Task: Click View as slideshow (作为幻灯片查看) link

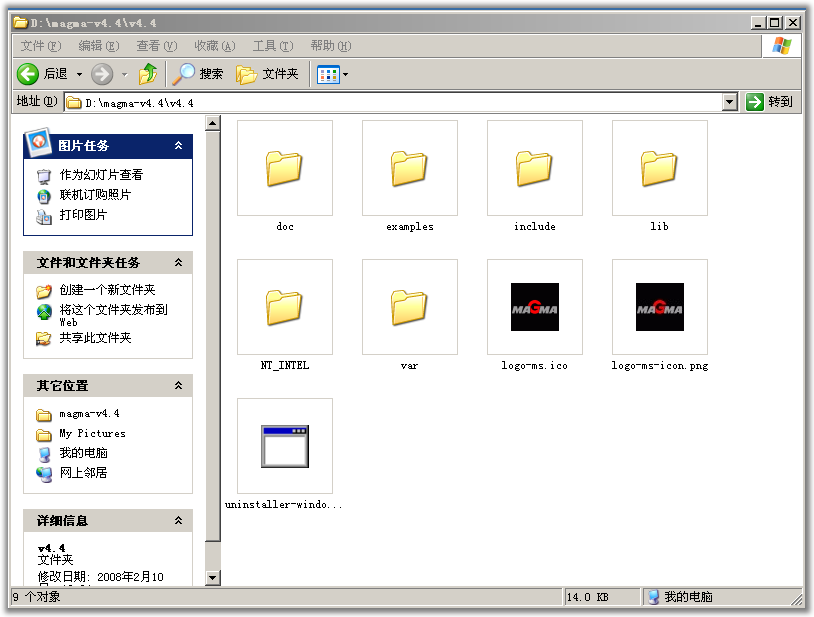Action: [101, 175]
